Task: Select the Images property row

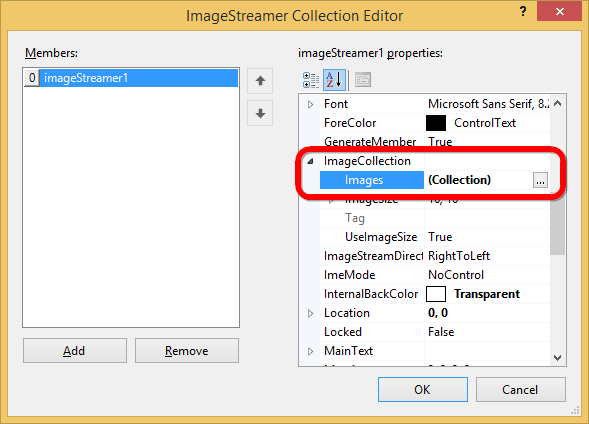Action: (x=434, y=180)
